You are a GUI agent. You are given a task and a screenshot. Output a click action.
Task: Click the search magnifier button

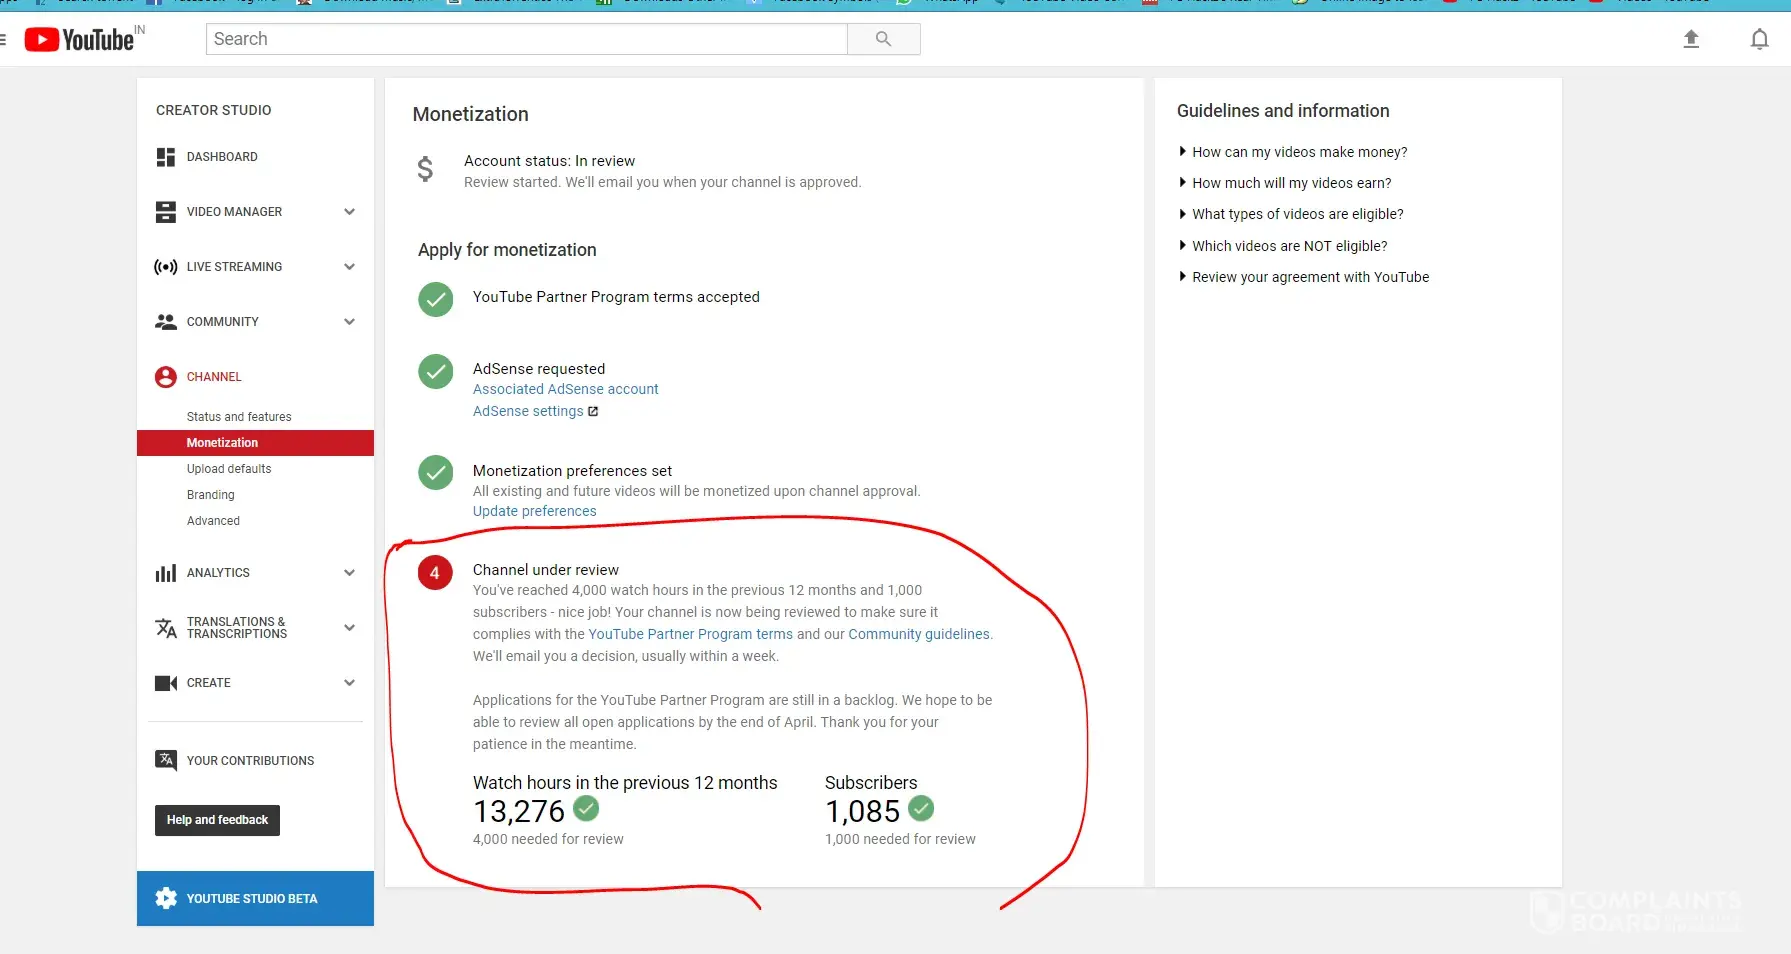click(883, 39)
